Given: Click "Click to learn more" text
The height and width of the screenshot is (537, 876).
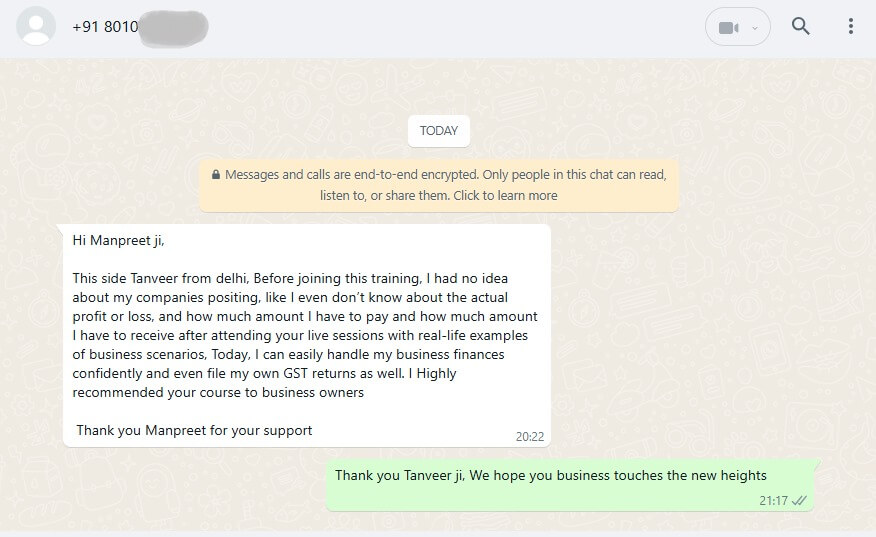Looking at the screenshot, I should click(x=505, y=196).
